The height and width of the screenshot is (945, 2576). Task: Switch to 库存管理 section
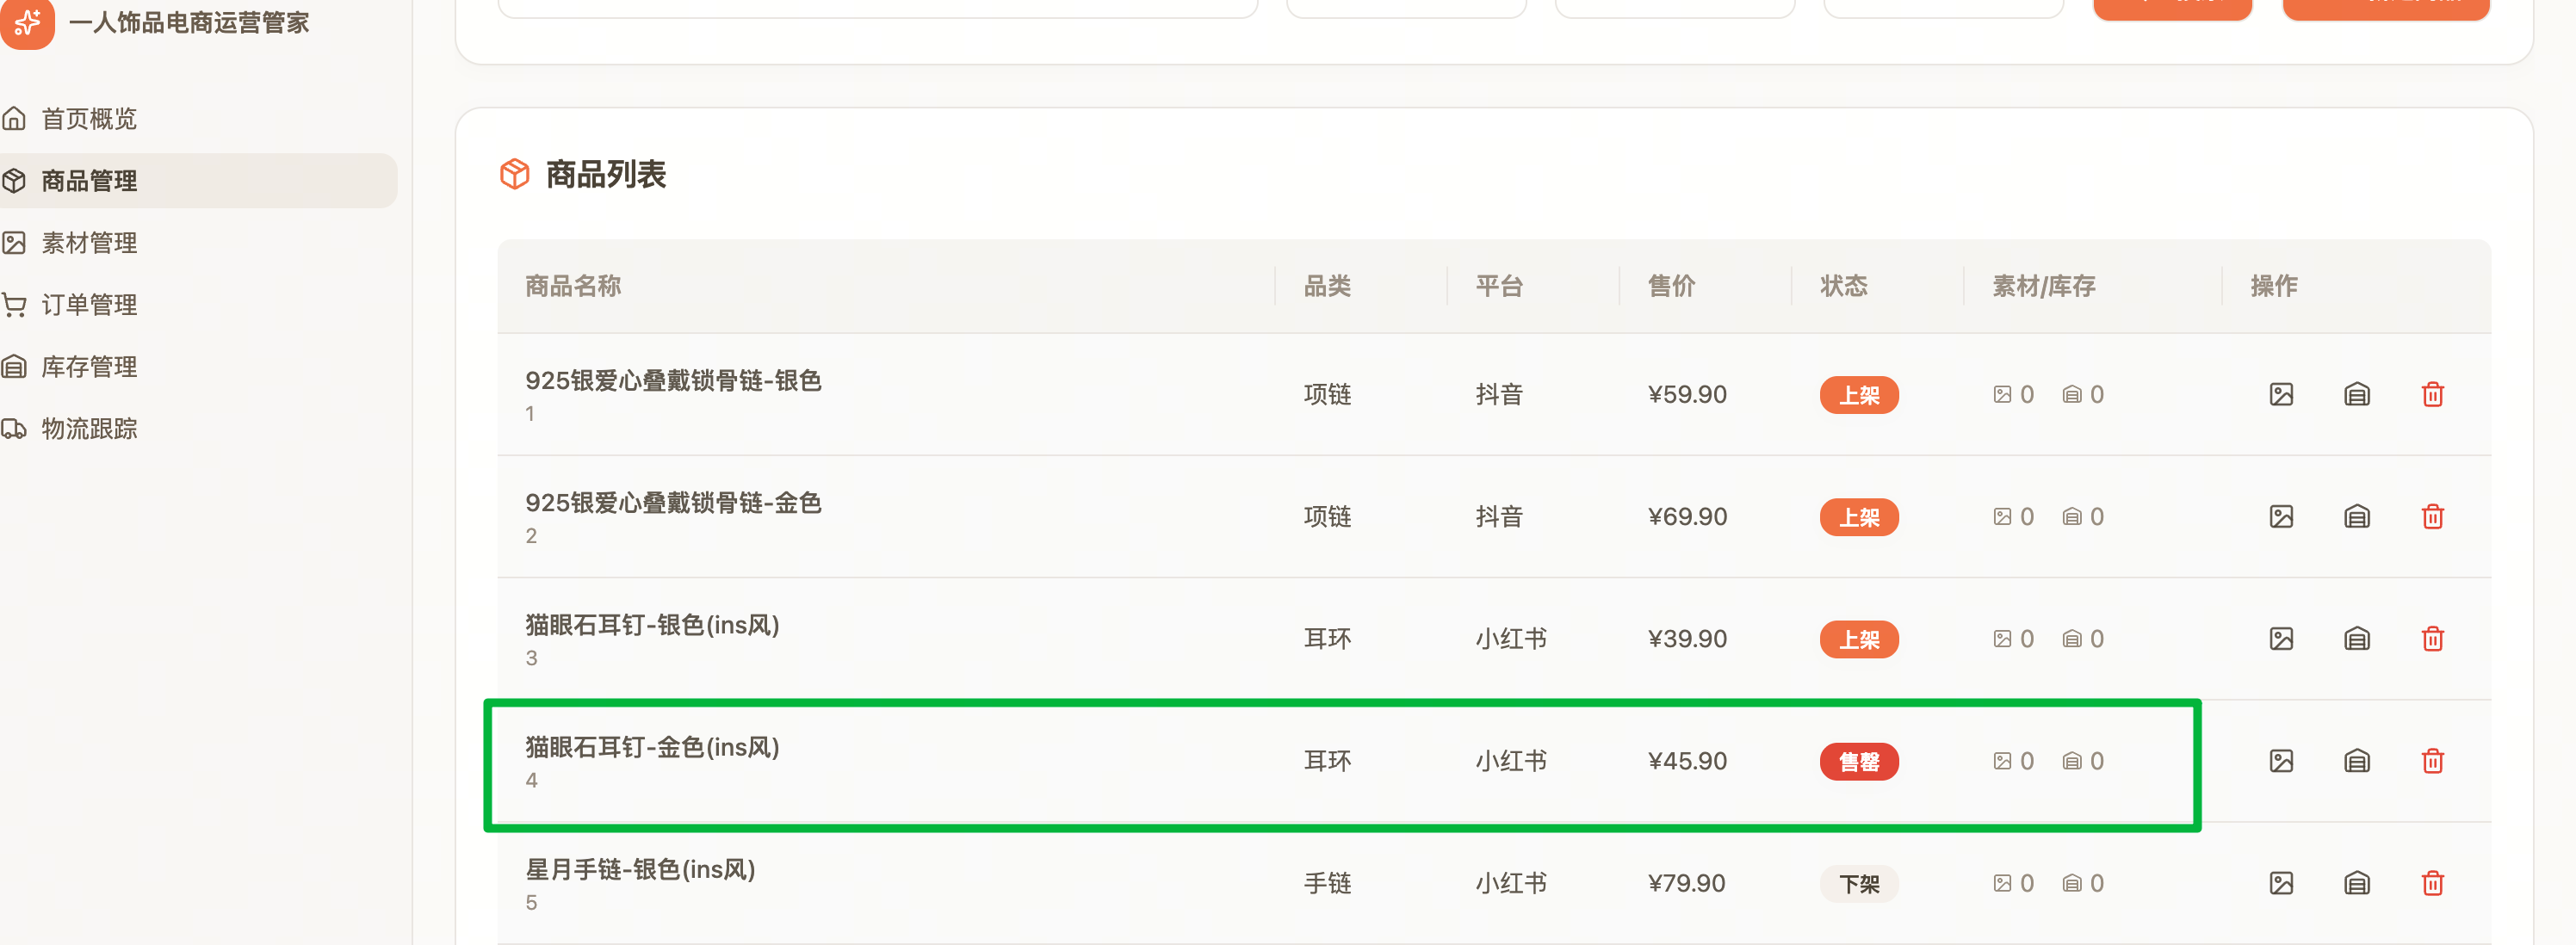coord(89,367)
